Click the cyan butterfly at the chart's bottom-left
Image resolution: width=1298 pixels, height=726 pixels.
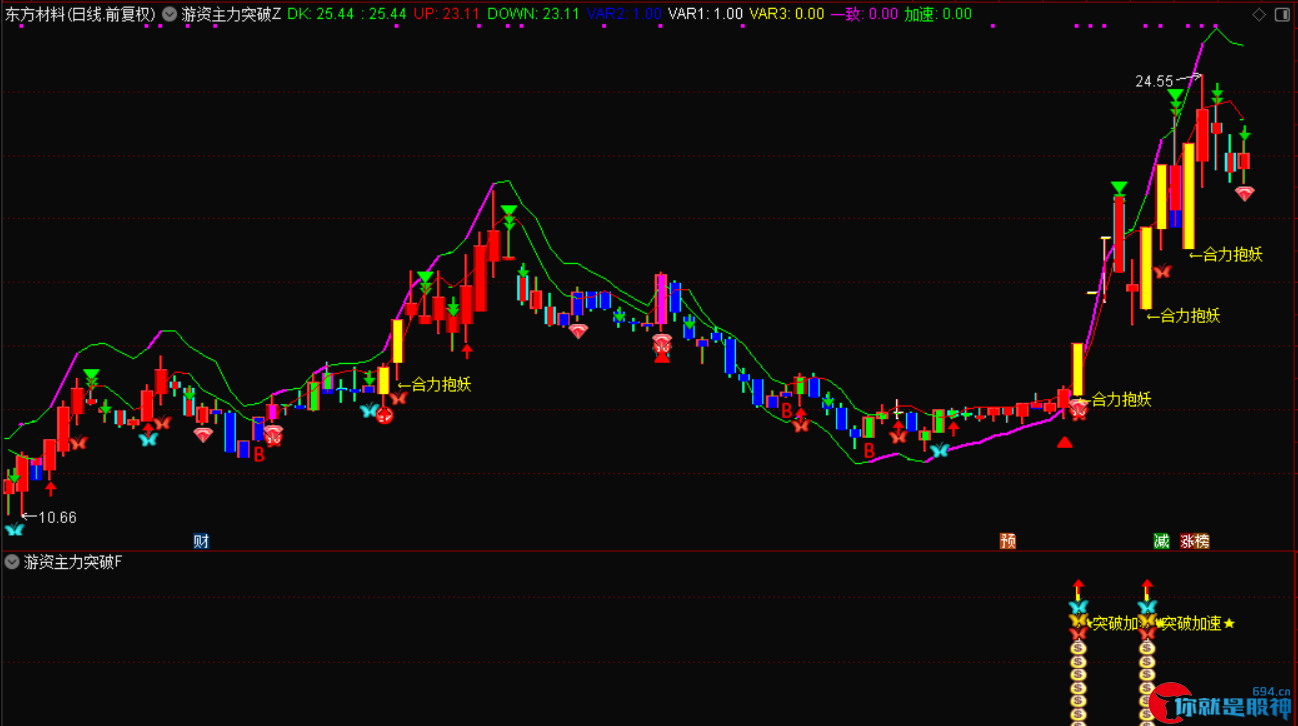click(14, 529)
